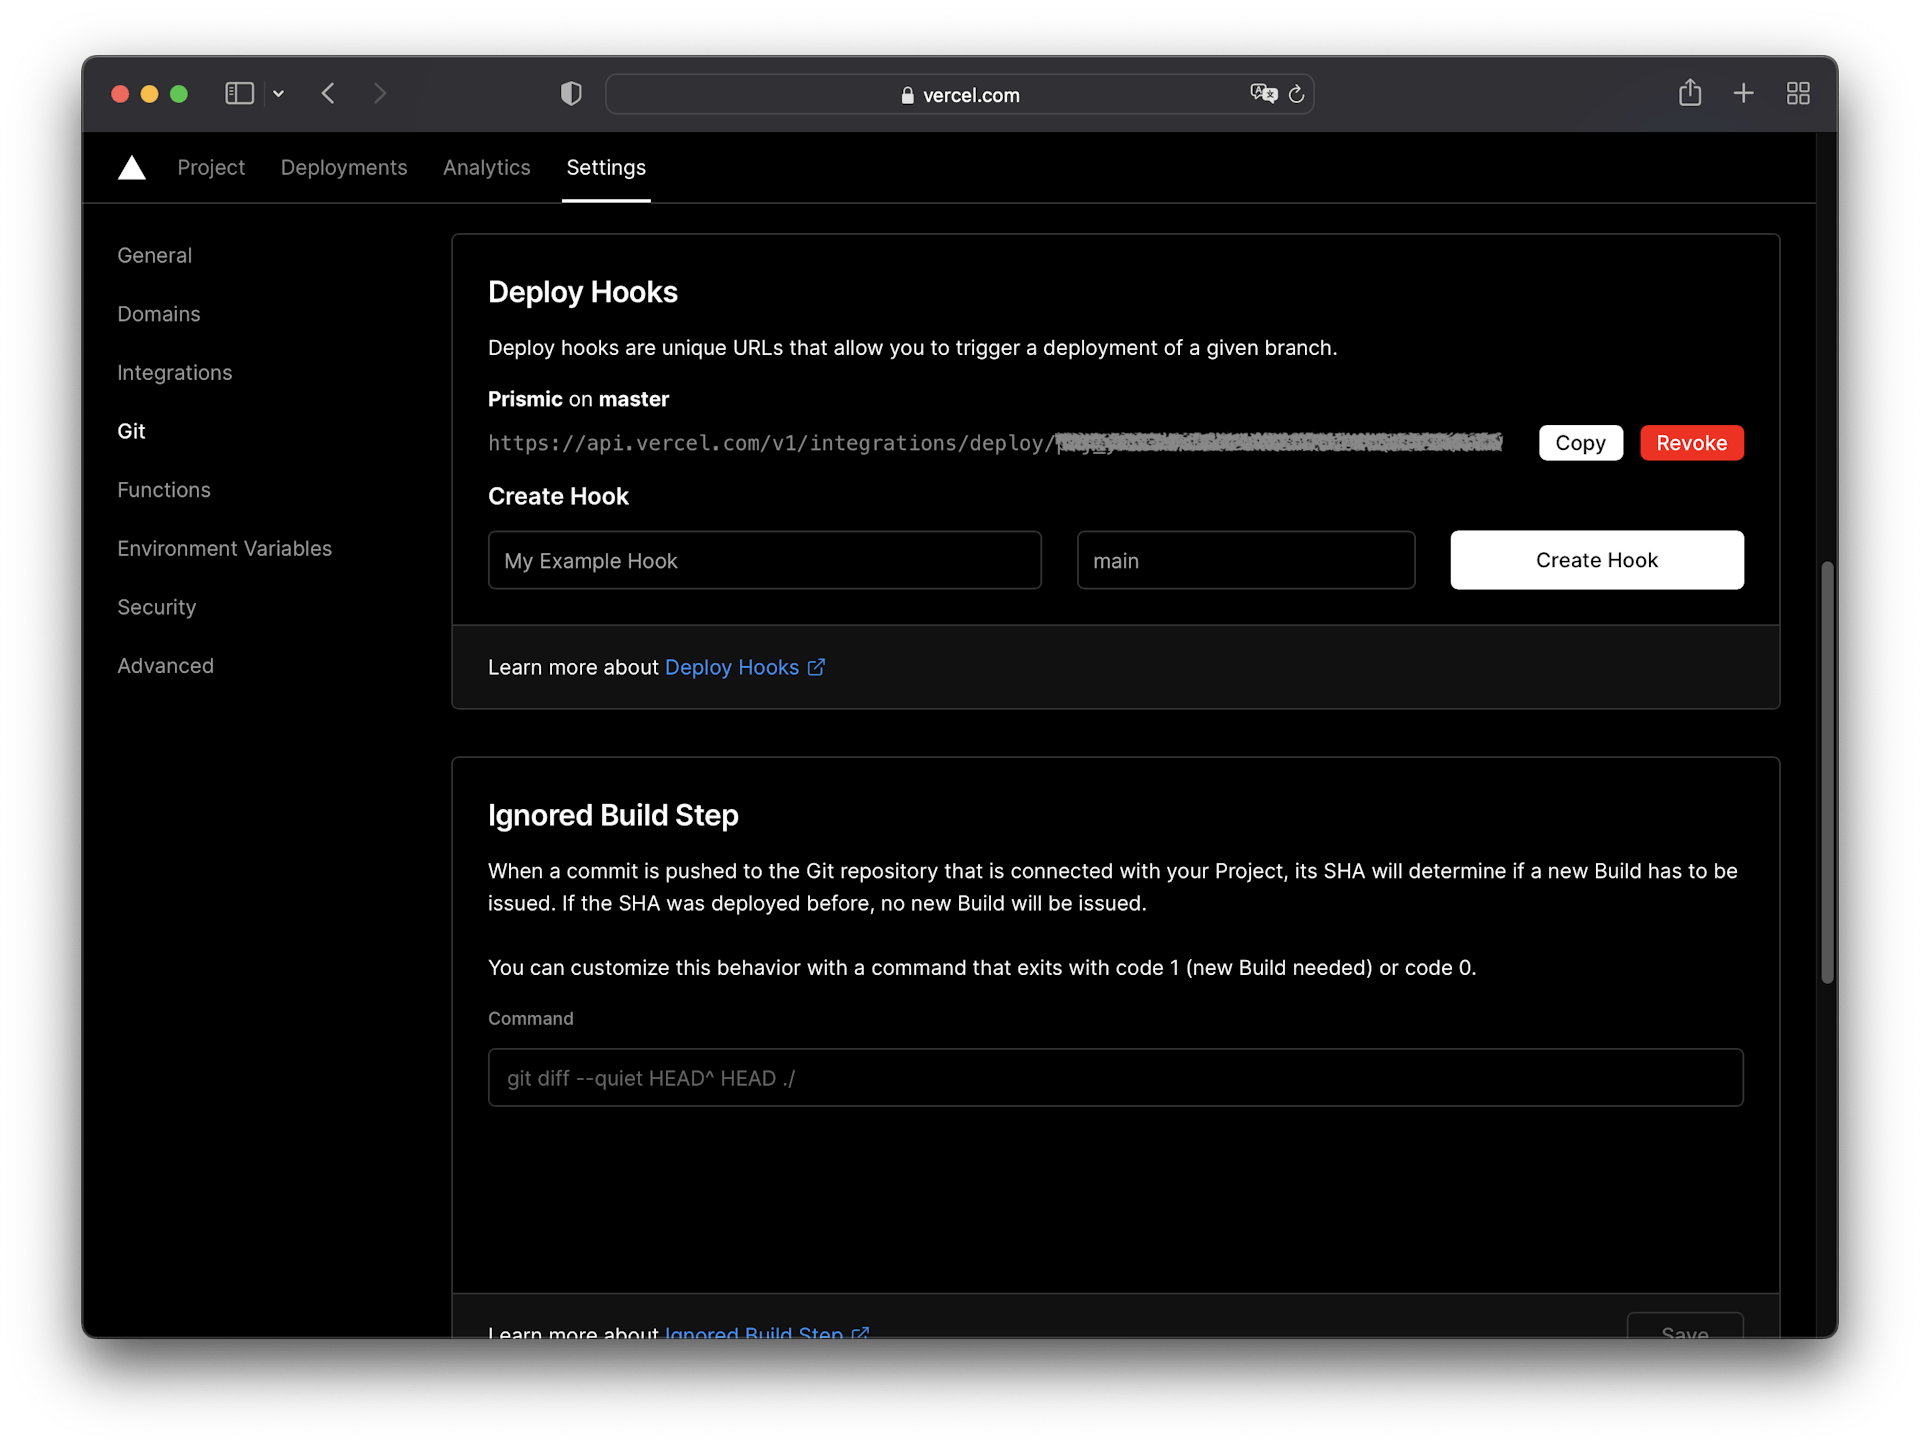
Task: Click the hook name input field
Action: coord(764,559)
